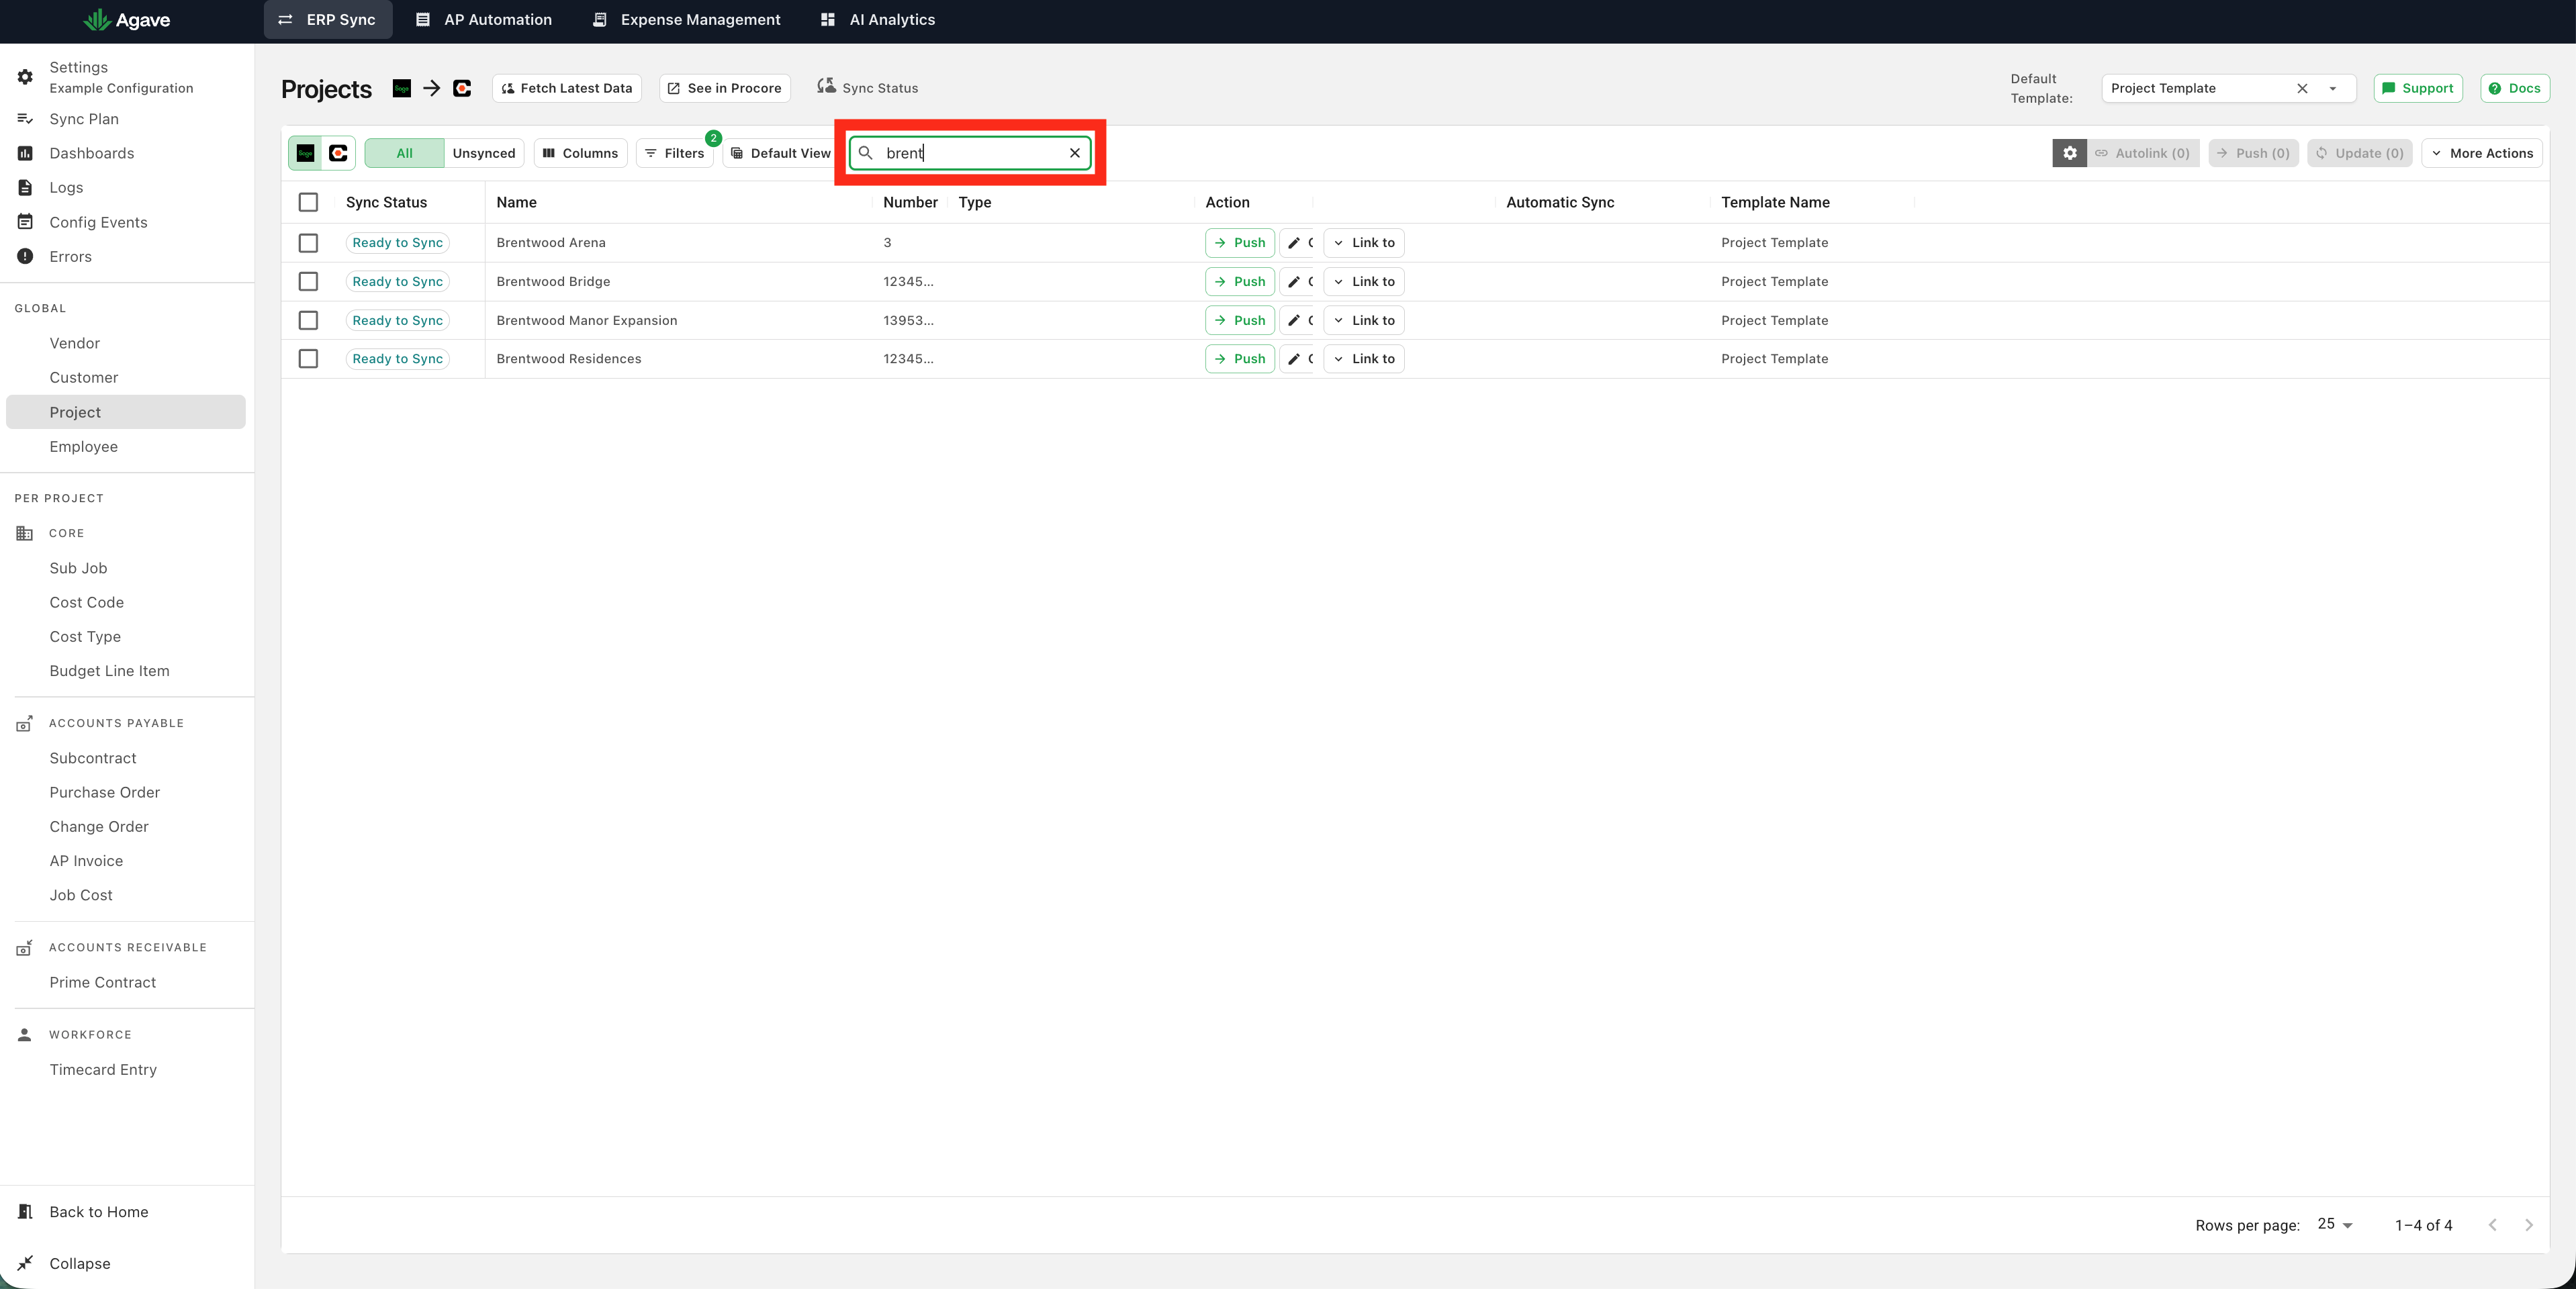Go to next page arrow in pagination

[2529, 1225]
